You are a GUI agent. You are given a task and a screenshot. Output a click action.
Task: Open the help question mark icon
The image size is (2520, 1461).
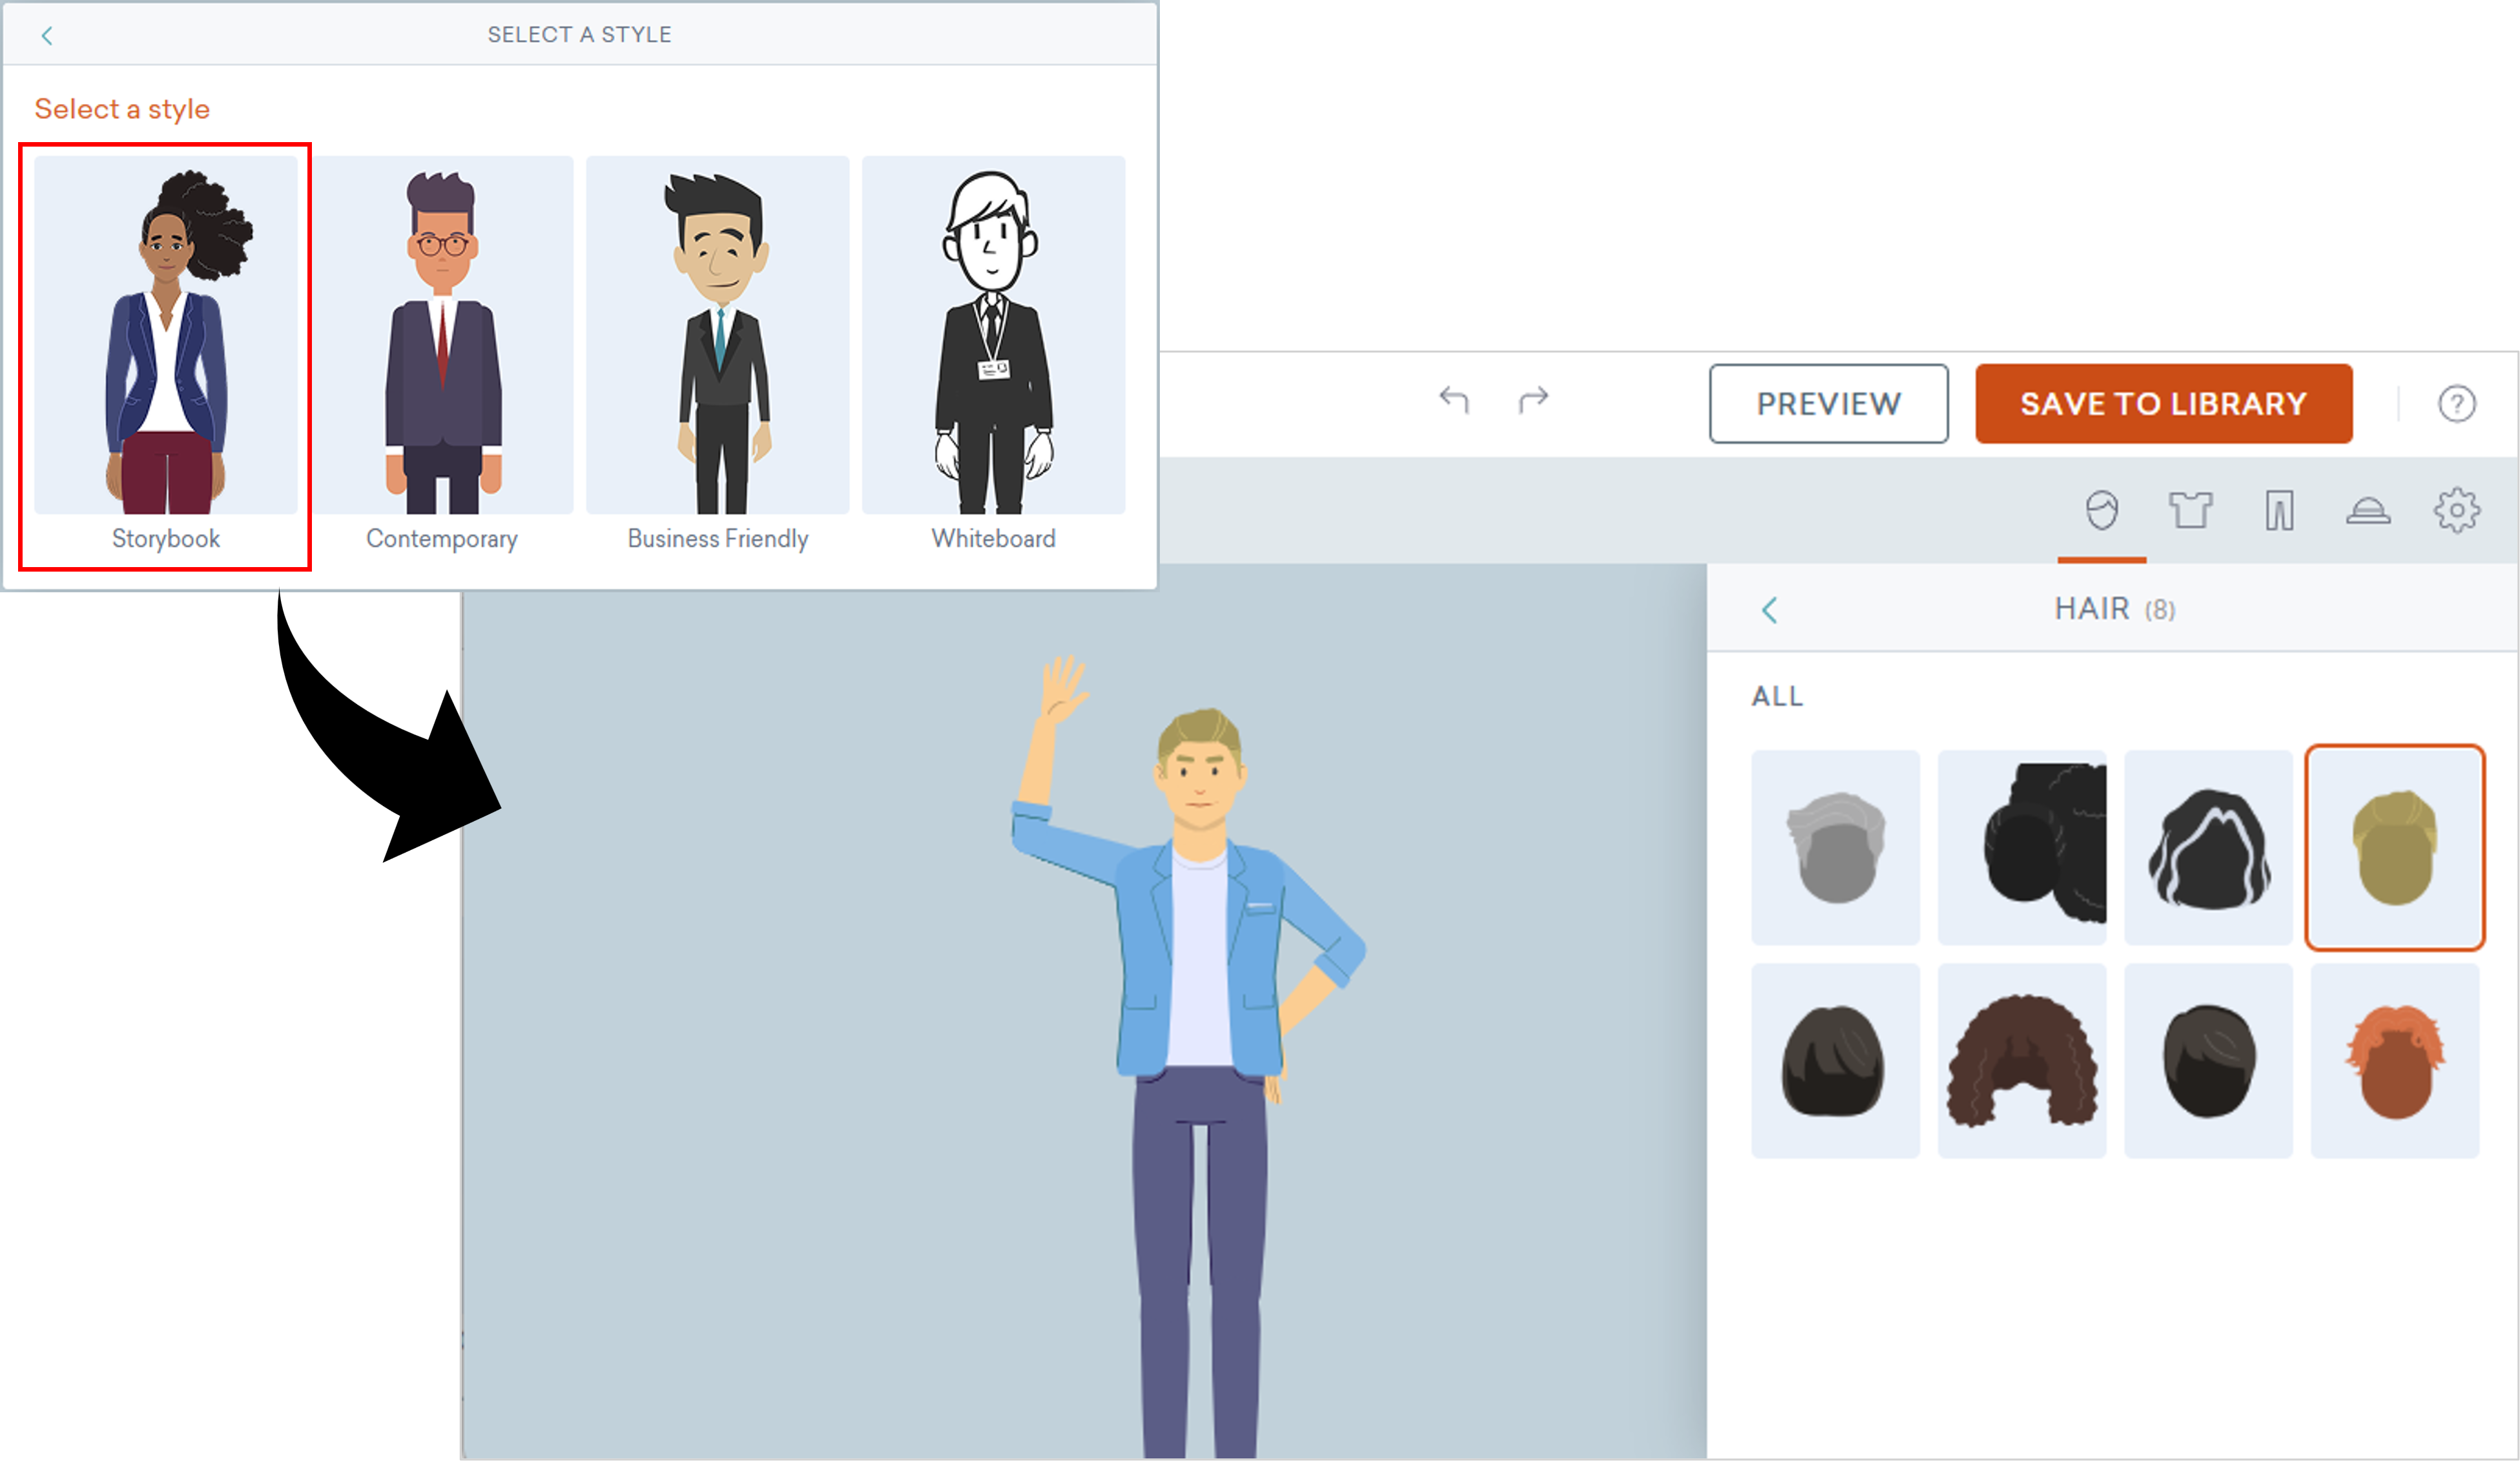[2456, 404]
